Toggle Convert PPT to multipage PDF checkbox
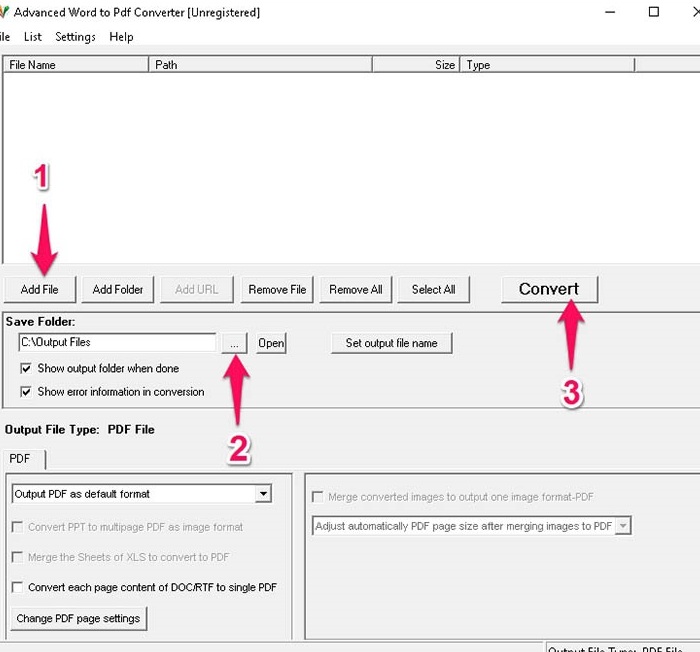The width and height of the screenshot is (700, 652). tap(17, 527)
